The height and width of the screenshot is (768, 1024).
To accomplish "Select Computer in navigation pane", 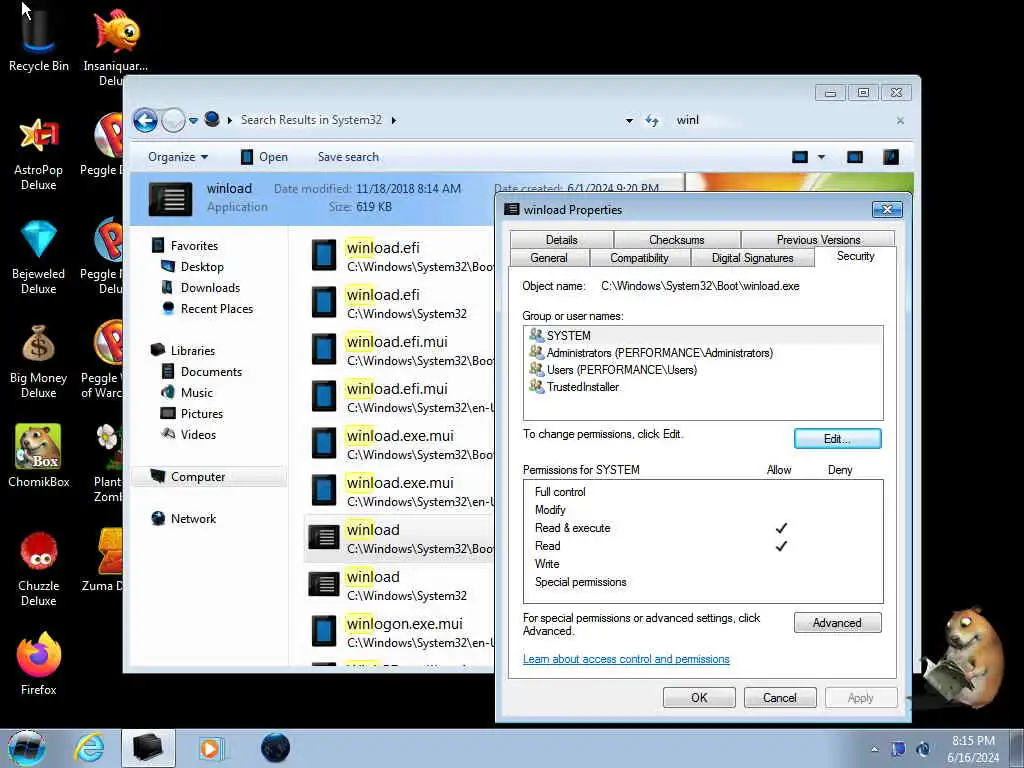I will pos(209,477).
